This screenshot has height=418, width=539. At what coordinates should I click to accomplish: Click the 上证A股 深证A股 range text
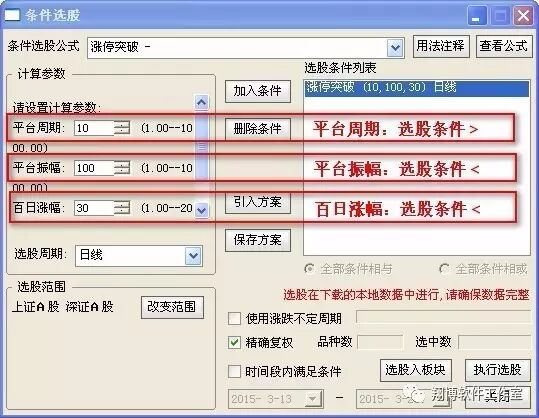pos(63,307)
